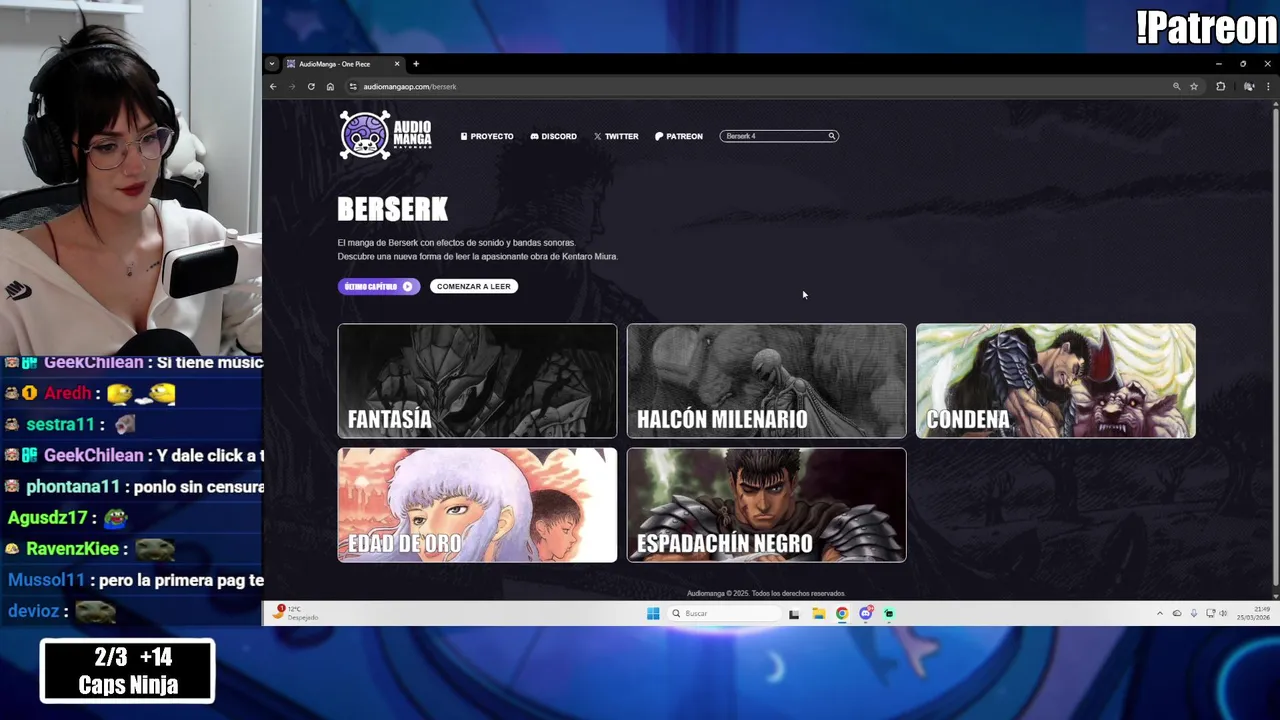This screenshot has width=1280, height=720.
Task: Open the PATREON nav link
Action: click(x=679, y=136)
